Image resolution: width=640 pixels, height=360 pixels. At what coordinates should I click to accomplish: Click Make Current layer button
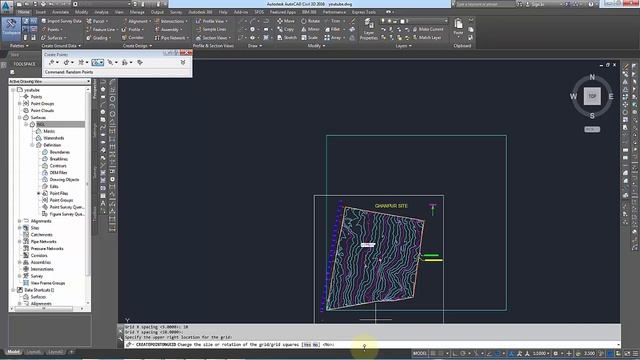[428, 29]
